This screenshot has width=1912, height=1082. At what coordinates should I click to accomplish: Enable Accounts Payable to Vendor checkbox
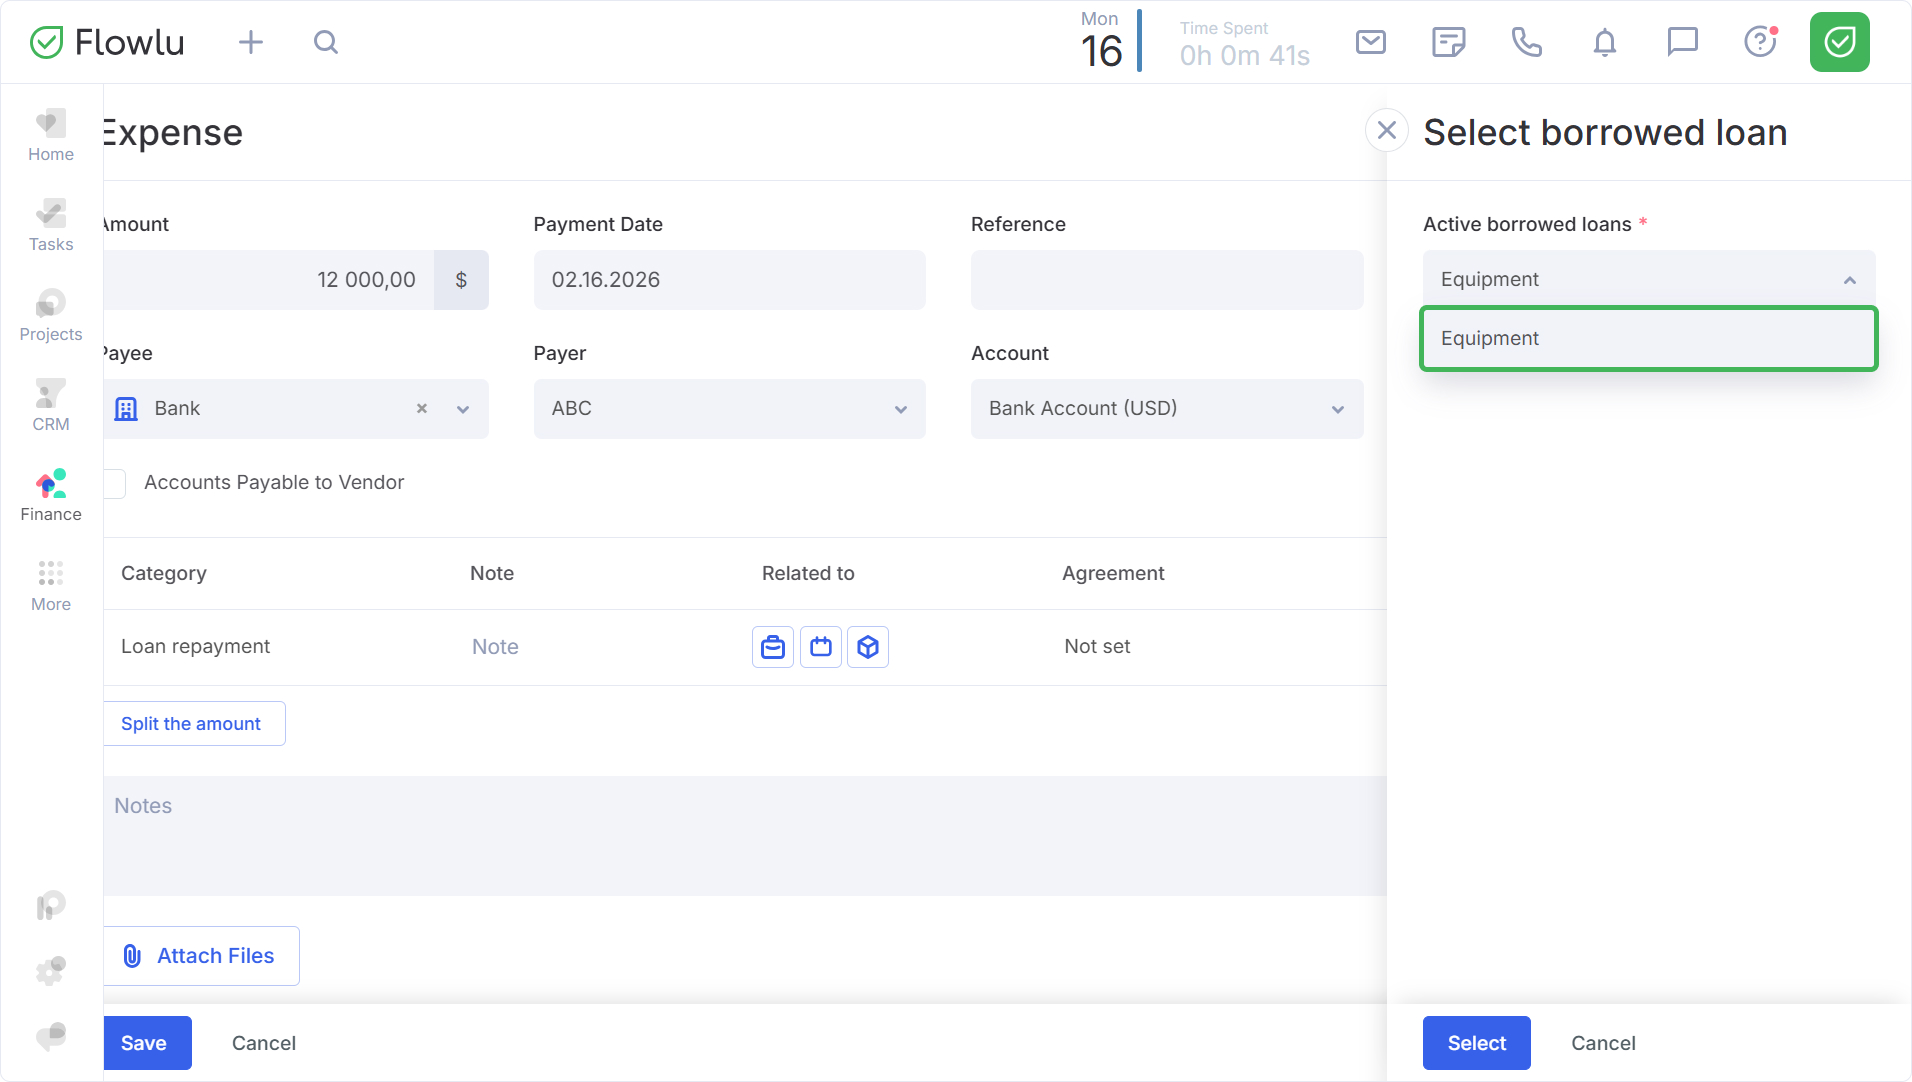(x=115, y=483)
